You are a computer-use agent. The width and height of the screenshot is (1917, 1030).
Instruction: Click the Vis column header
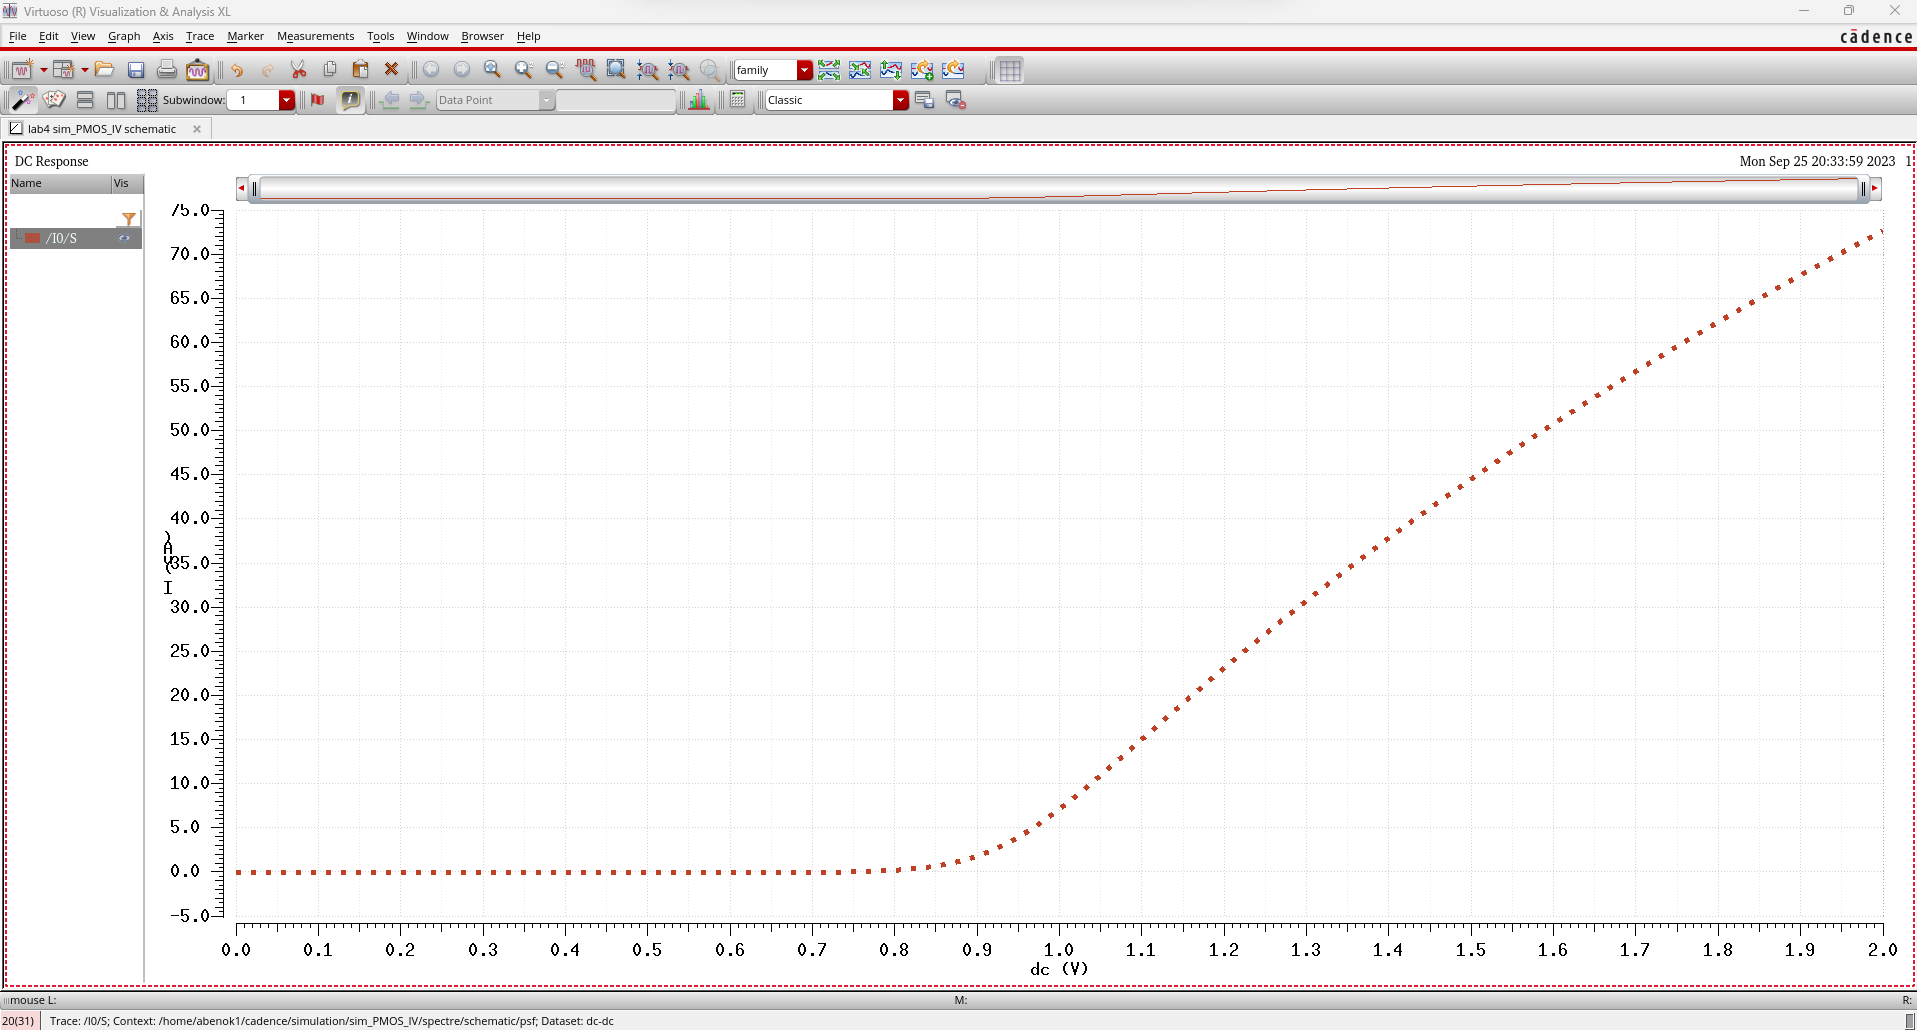coord(127,184)
